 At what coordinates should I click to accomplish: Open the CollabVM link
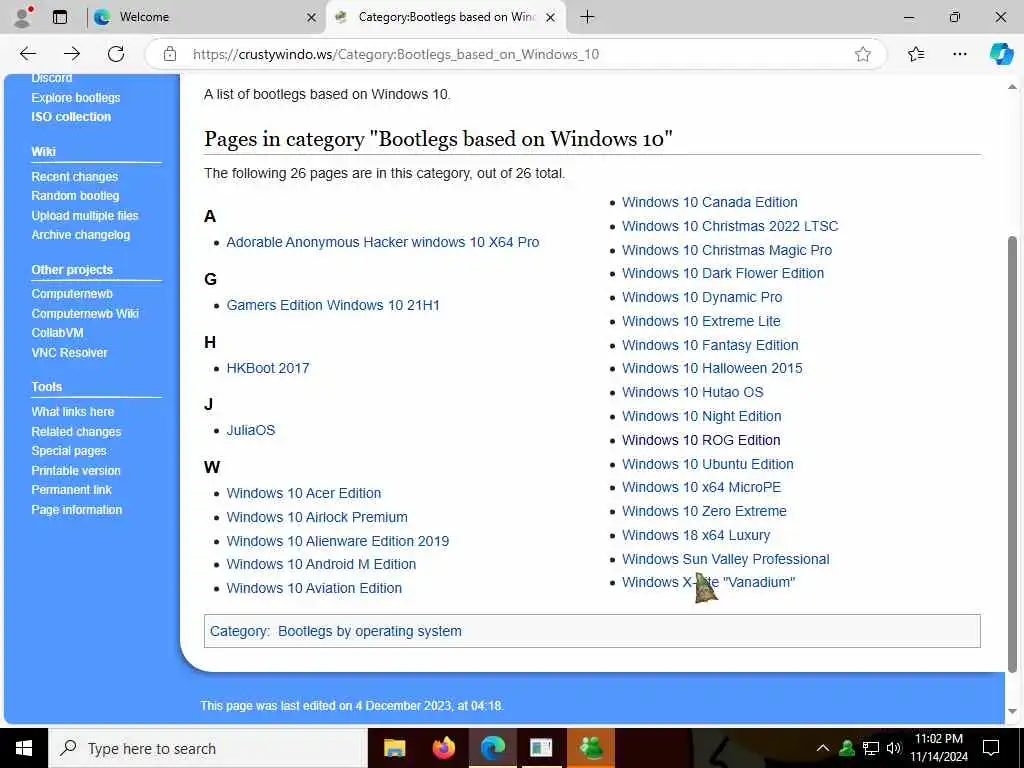[x=57, y=333]
